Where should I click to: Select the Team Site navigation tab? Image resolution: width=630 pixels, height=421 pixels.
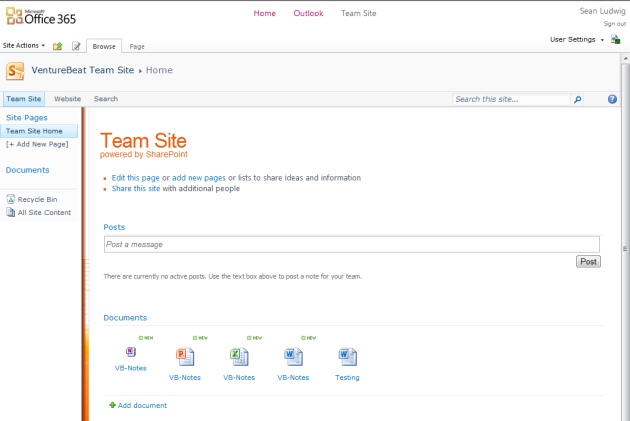24,99
